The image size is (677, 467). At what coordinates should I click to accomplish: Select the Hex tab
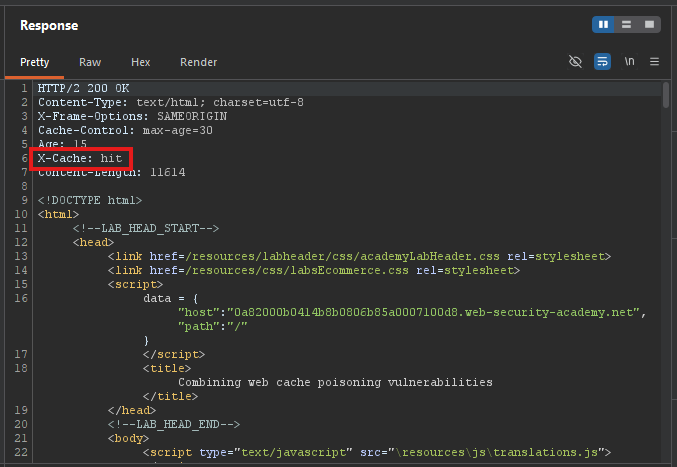click(140, 62)
